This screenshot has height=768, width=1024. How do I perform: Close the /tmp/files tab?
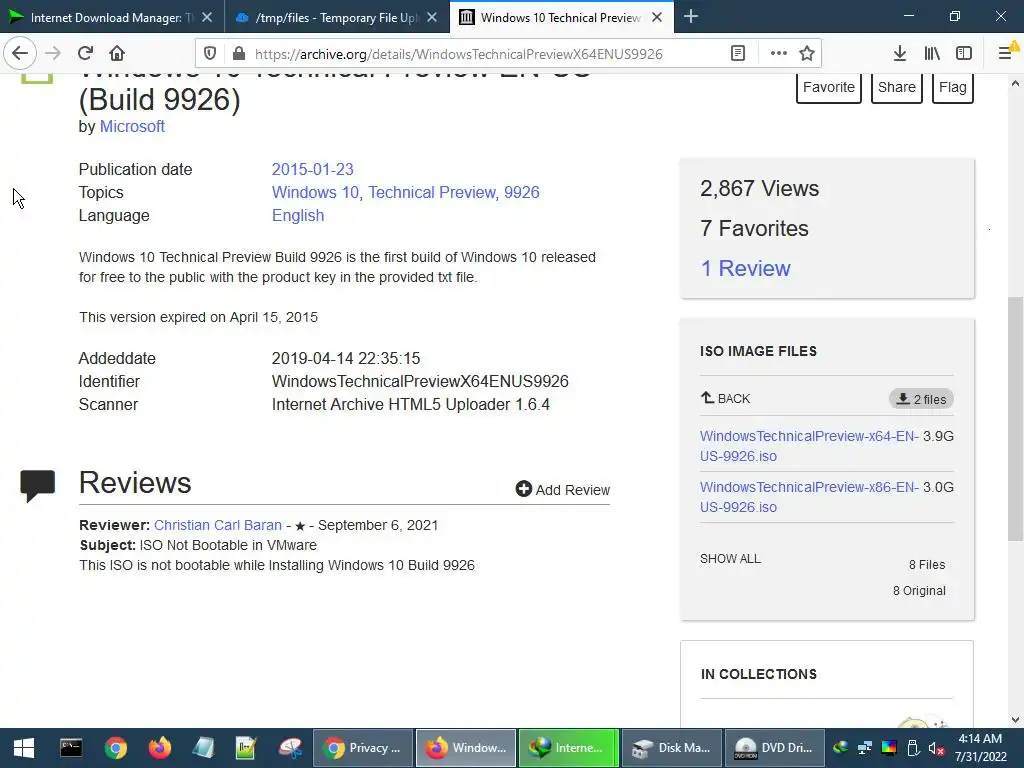click(432, 18)
